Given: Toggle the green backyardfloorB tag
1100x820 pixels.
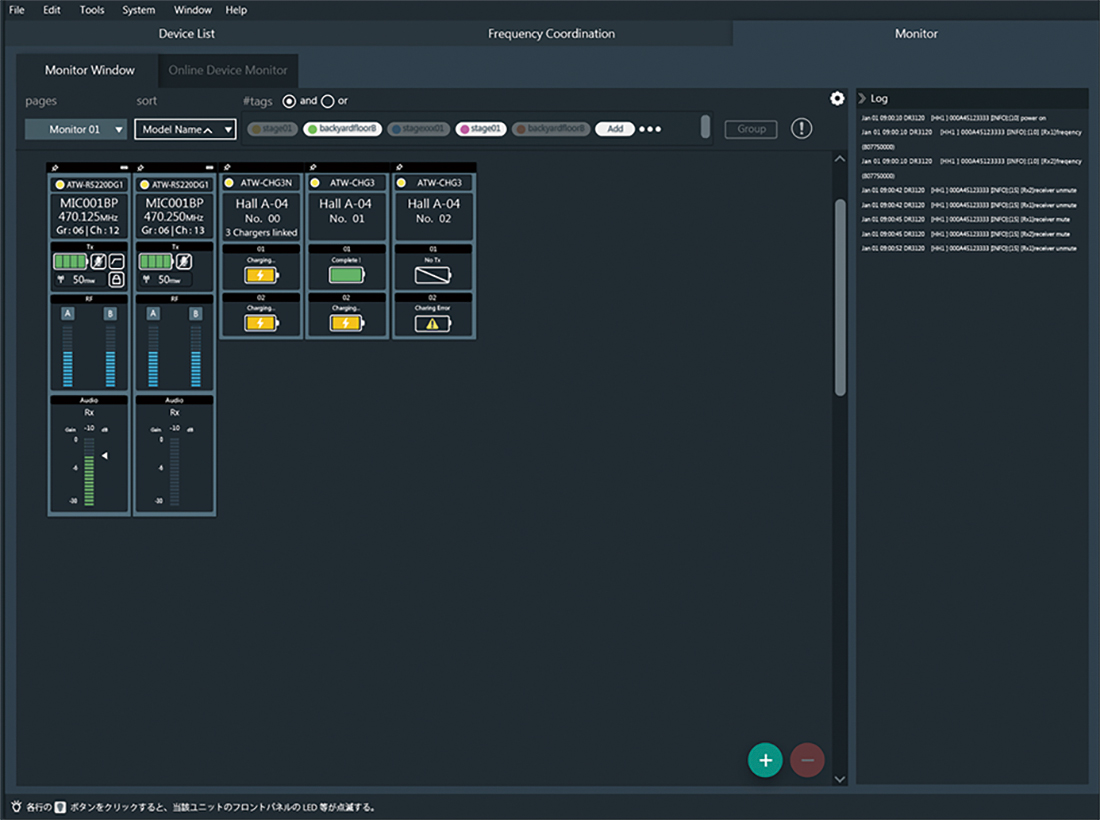Looking at the screenshot, I should coord(342,129).
